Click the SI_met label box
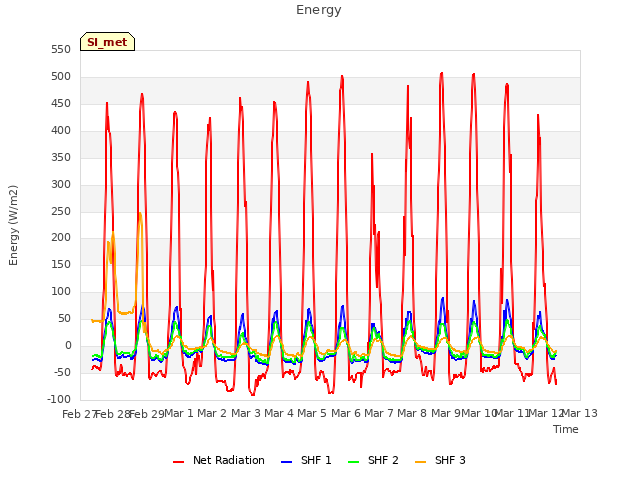 (x=107, y=42)
